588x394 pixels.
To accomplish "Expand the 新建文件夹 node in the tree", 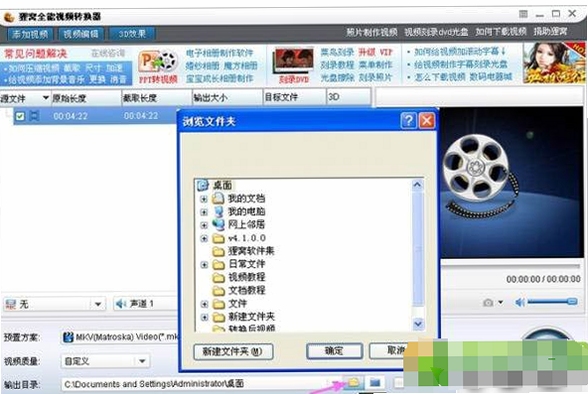I will click(x=204, y=317).
